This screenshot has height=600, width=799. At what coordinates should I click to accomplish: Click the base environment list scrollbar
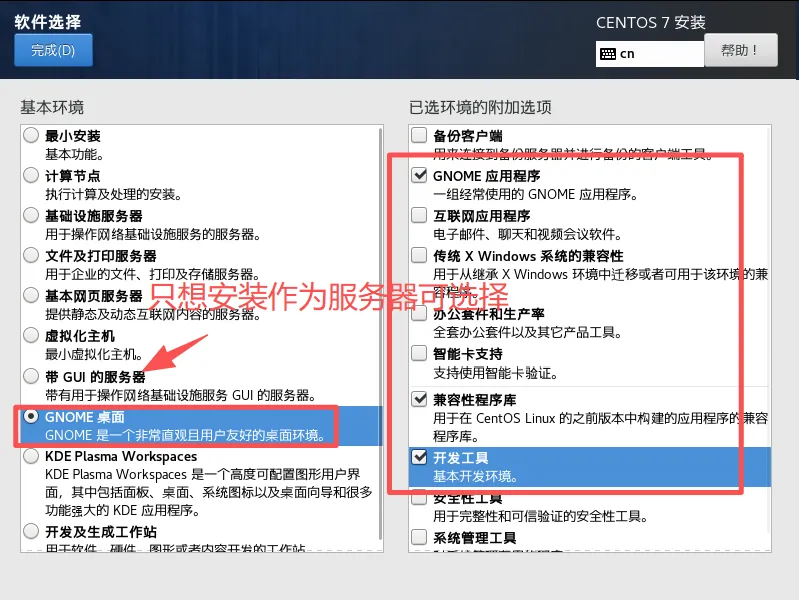coord(380,334)
